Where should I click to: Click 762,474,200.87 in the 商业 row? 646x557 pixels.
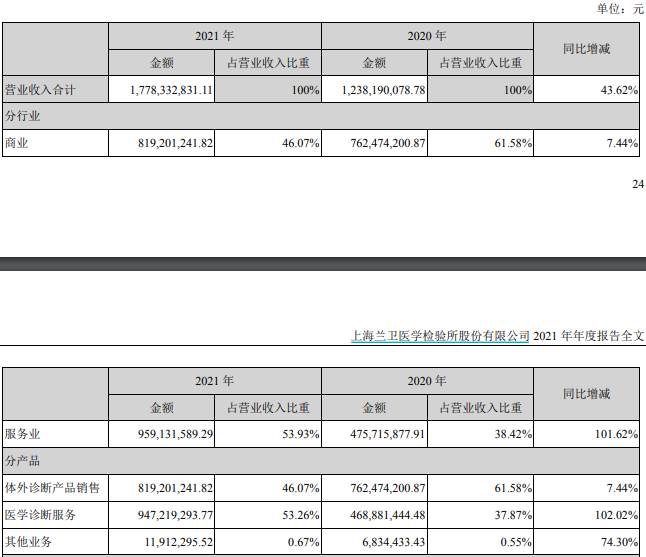point(388,143)
